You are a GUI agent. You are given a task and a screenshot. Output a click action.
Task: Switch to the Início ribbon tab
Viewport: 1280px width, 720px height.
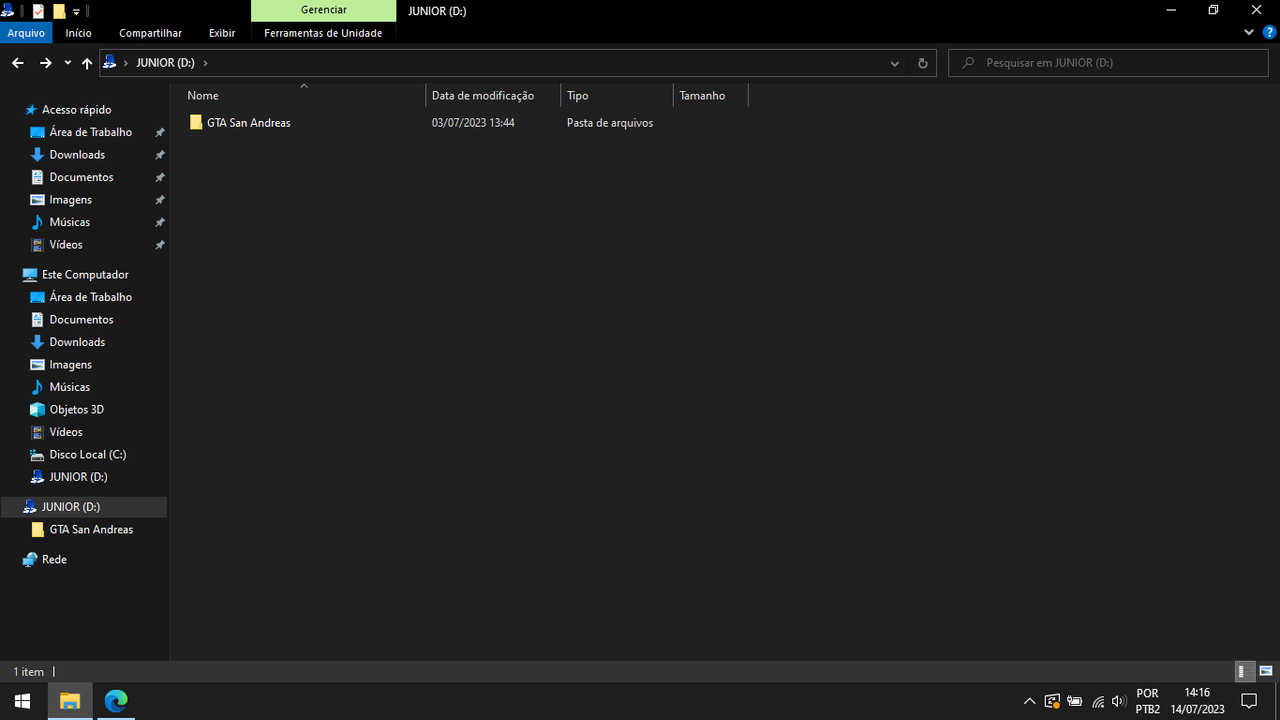[78, 33]
